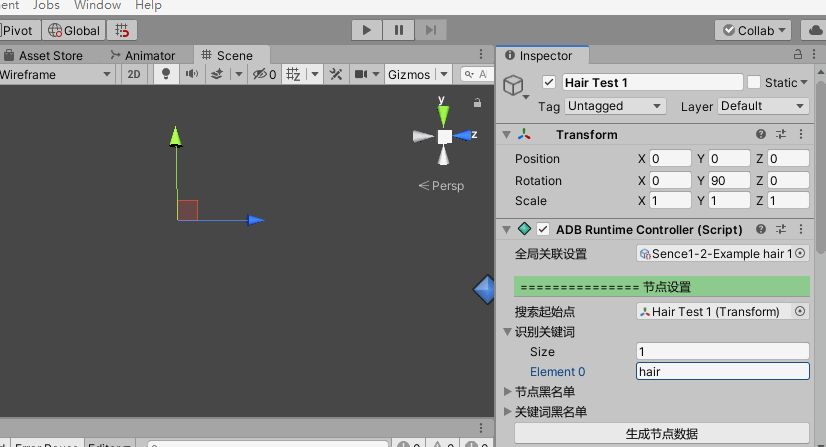Open the component tools (wrench) icon in Scene toolbar

(336, 74)
